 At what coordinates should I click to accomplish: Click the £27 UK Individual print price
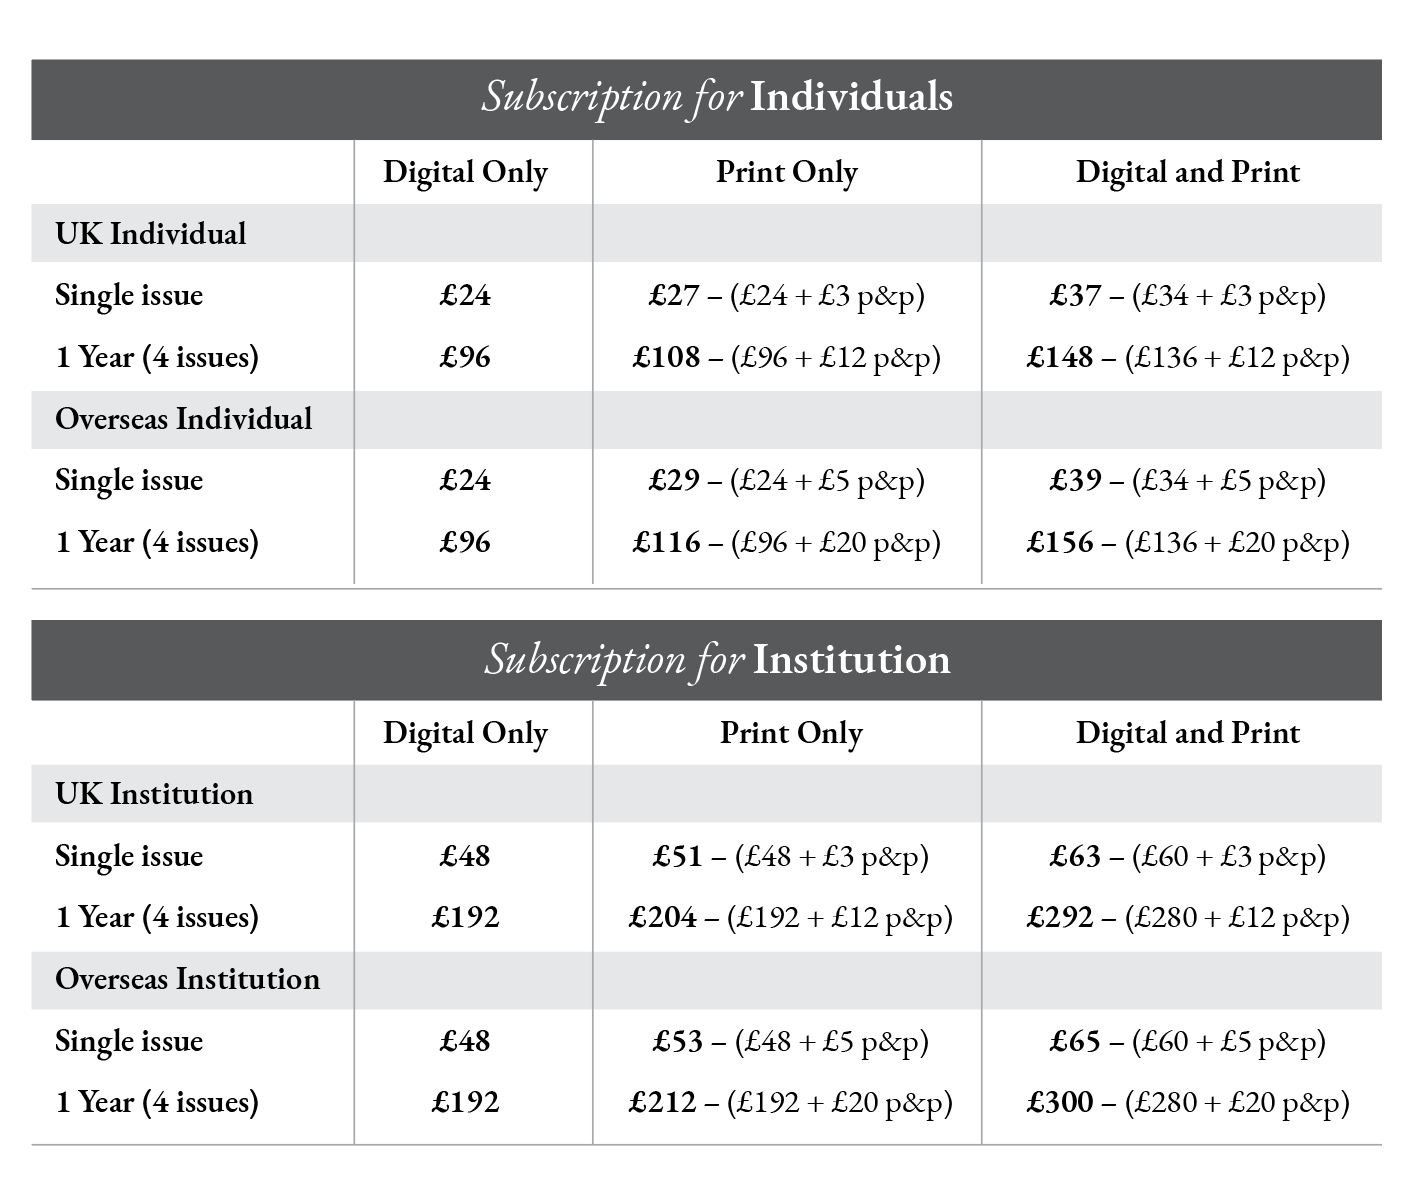[x=674, y=296]
